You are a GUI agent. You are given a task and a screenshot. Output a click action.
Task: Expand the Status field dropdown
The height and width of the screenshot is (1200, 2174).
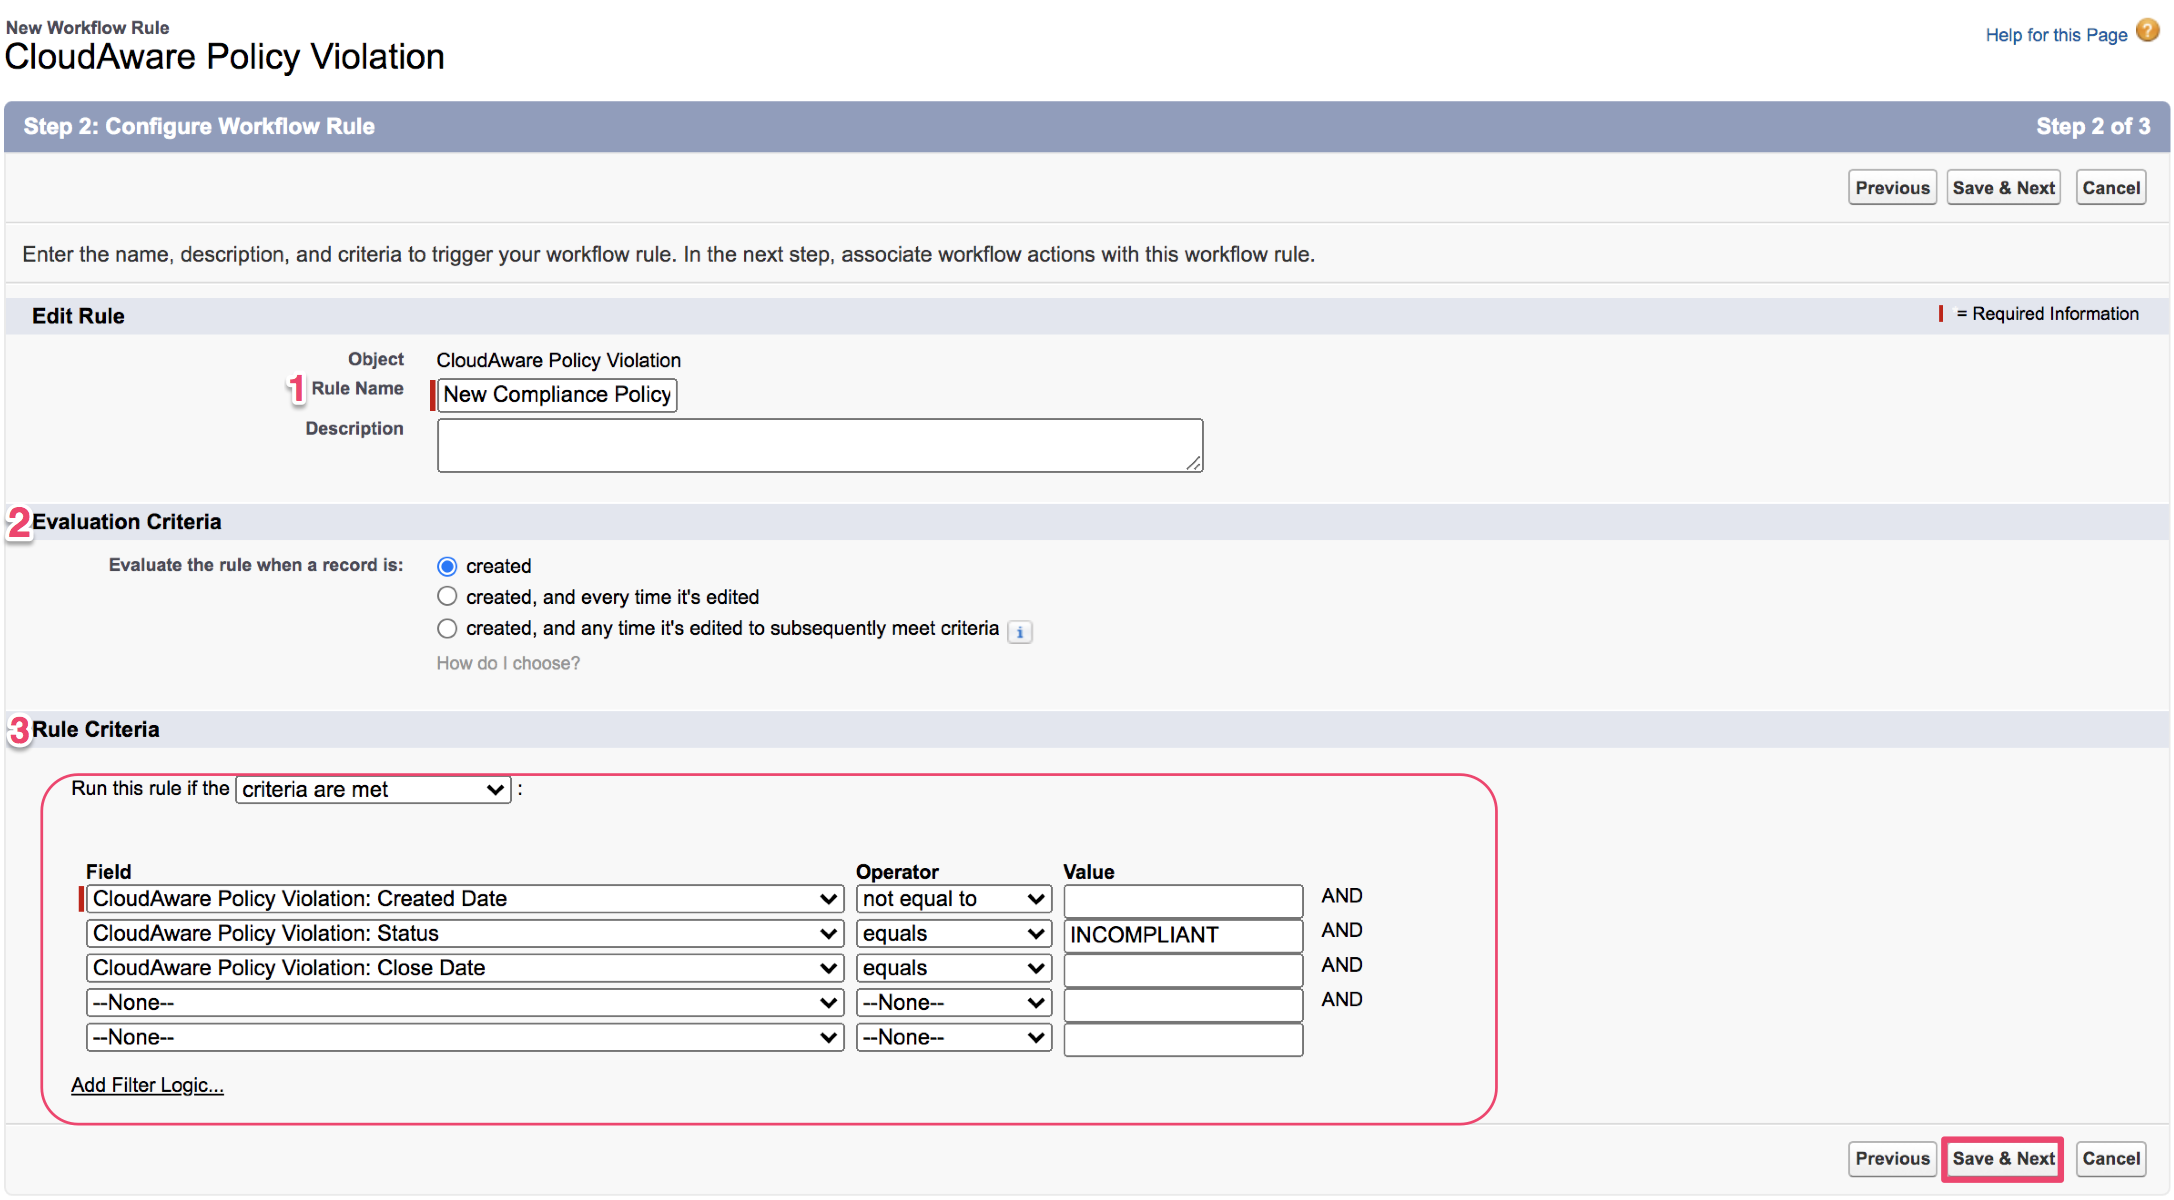pos(464,934)
